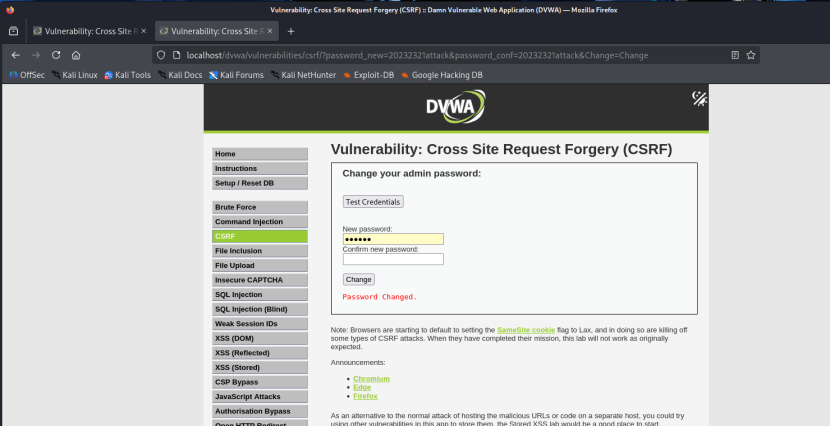Screen dimensions: 830x427
Task: Open Weak Session IDs page
Action: click(260, 324)
